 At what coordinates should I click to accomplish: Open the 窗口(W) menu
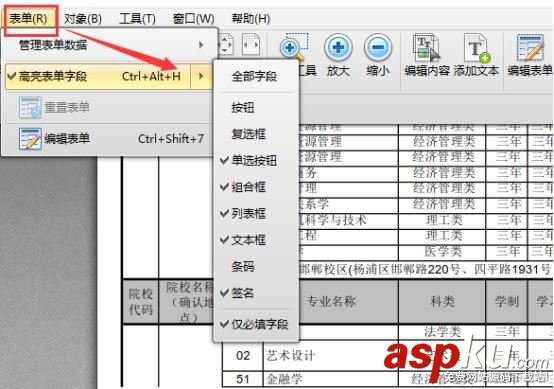(194, 19)
